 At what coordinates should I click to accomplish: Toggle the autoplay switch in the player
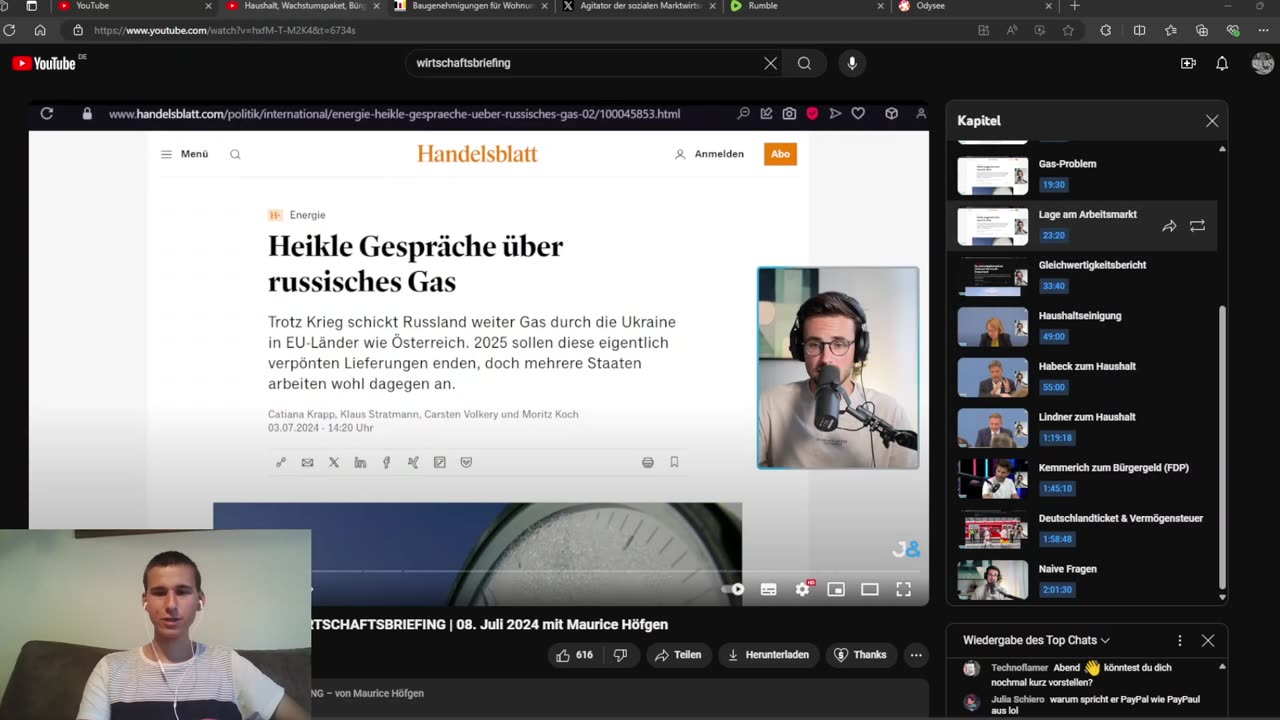[x=735, y=589]
